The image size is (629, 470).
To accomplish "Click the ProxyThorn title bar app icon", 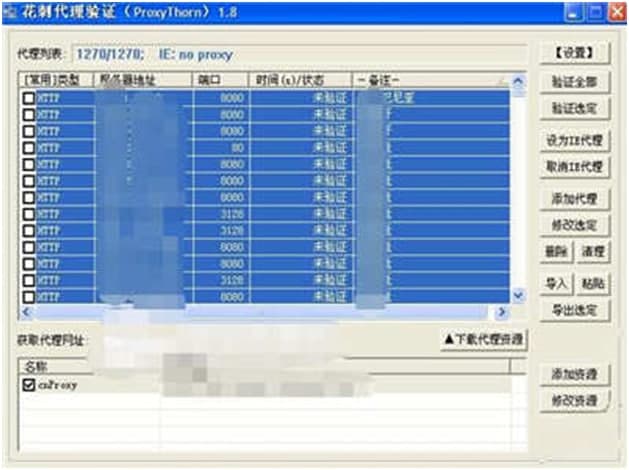I will [10, 12].
